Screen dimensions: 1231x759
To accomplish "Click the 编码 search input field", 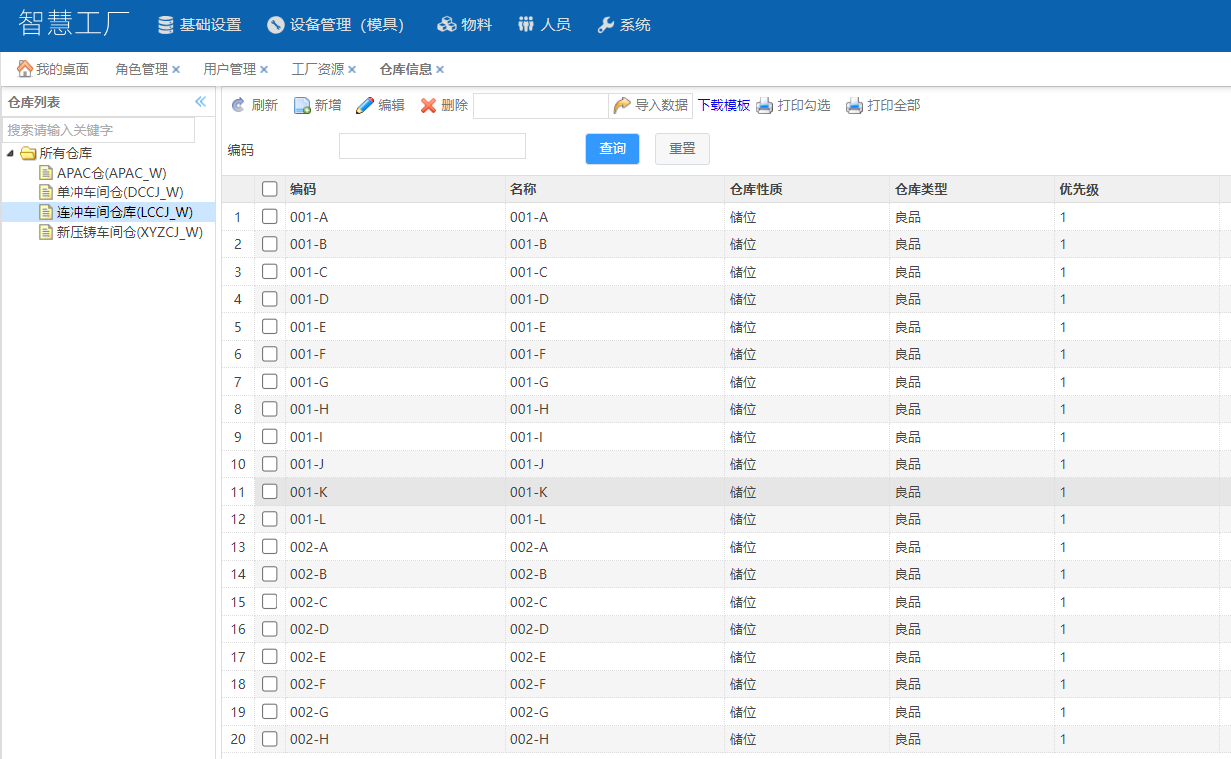I will coord(432,146).
